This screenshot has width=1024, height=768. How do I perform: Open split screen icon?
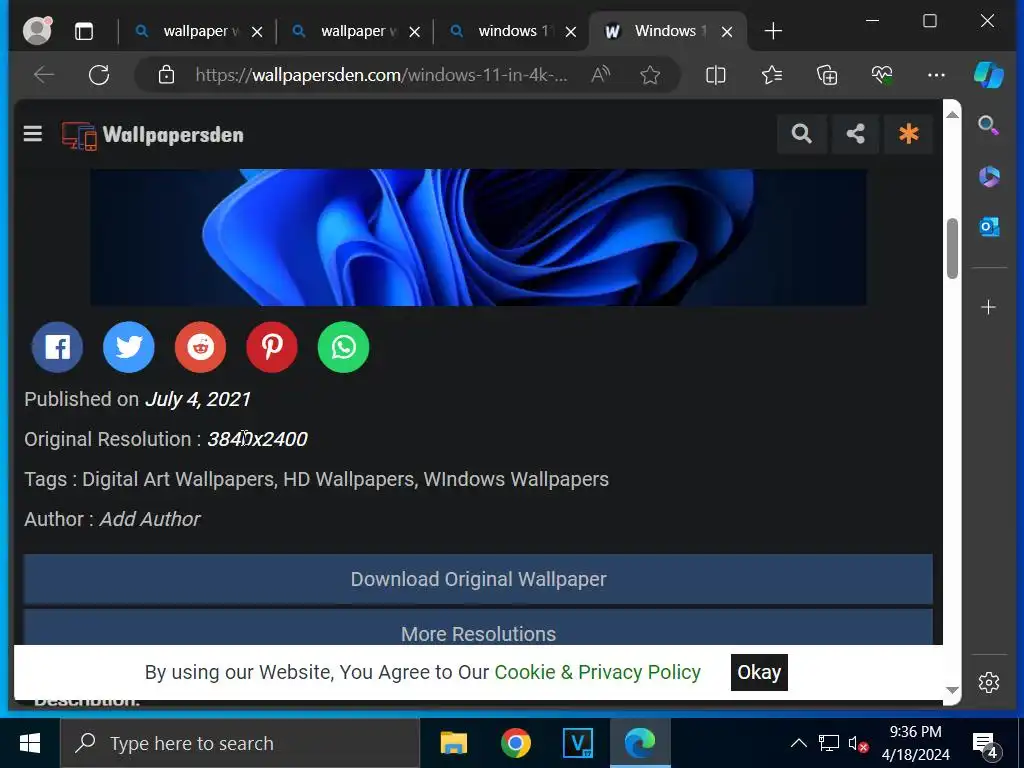click(x=716, y=75)
